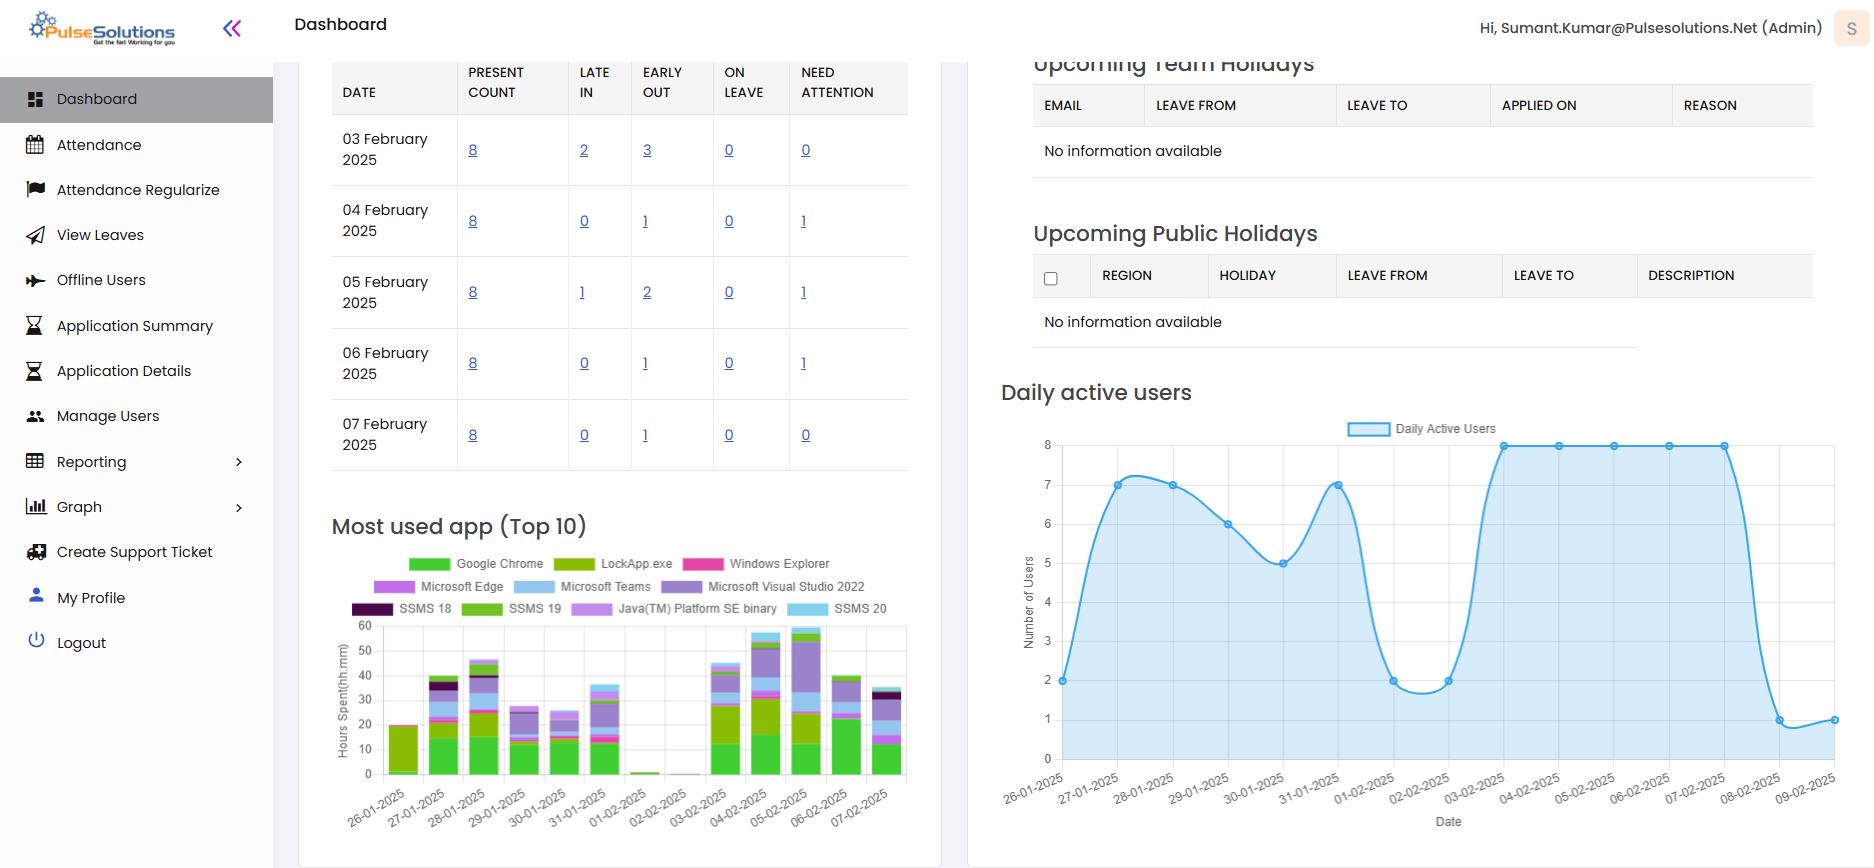Image resolution: width=1874 pixels, height=868 pixels.
Task: Open the user avatar menu 'S'
Action: [x=1850, y=28]
